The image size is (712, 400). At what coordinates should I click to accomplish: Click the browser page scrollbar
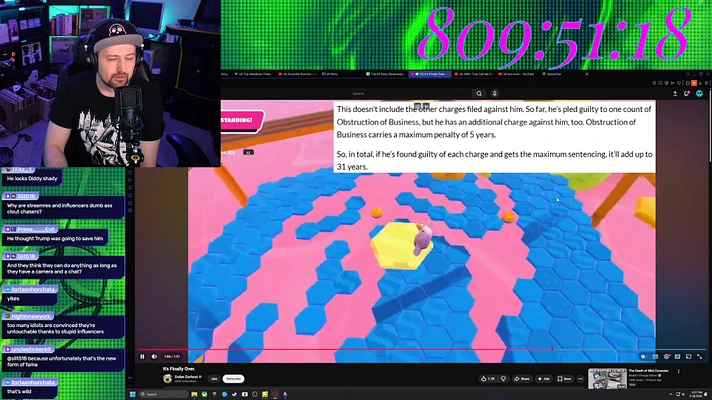710,127
